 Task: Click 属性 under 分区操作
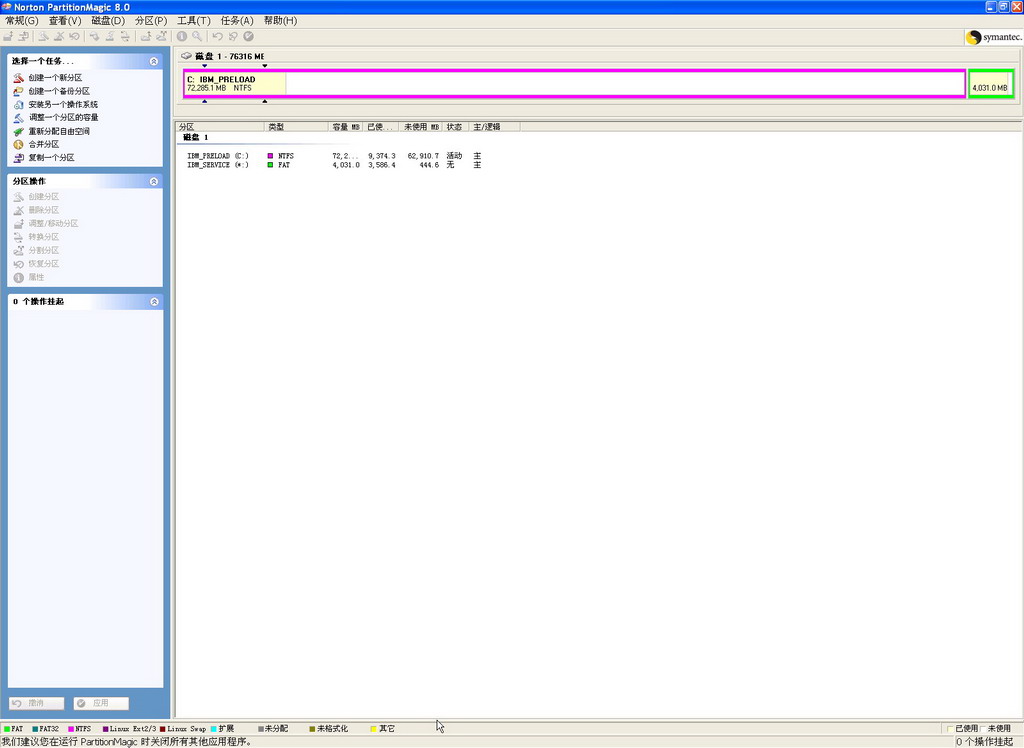(x=36, y=277)
